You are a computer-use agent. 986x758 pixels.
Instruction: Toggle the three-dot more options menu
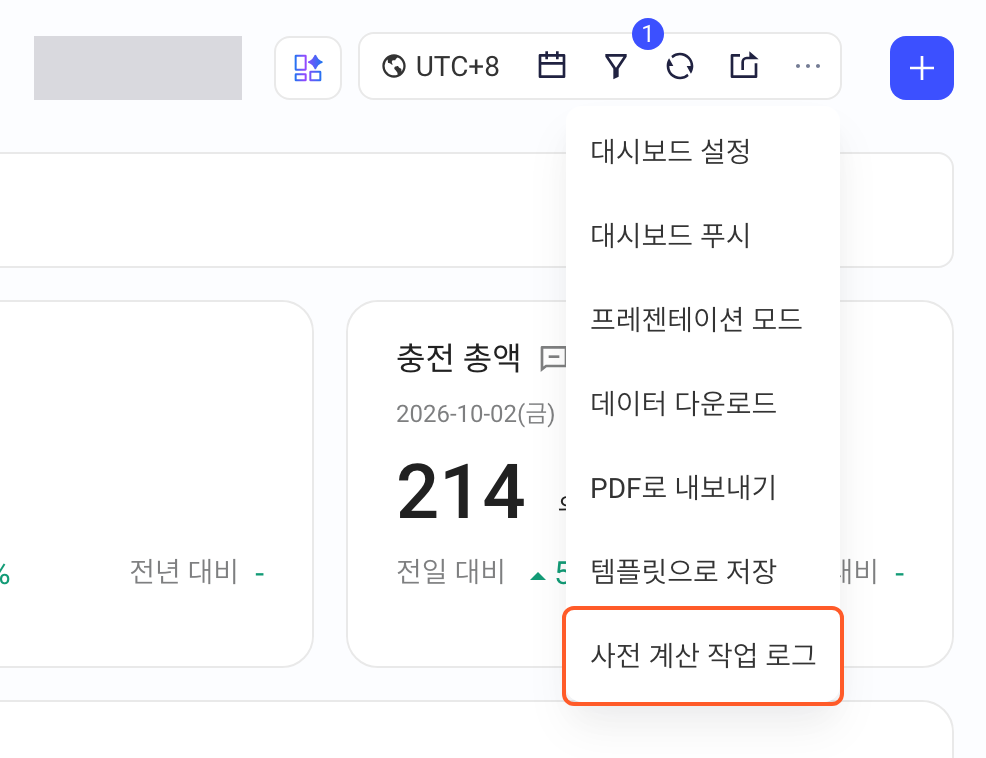pos(807,66)
